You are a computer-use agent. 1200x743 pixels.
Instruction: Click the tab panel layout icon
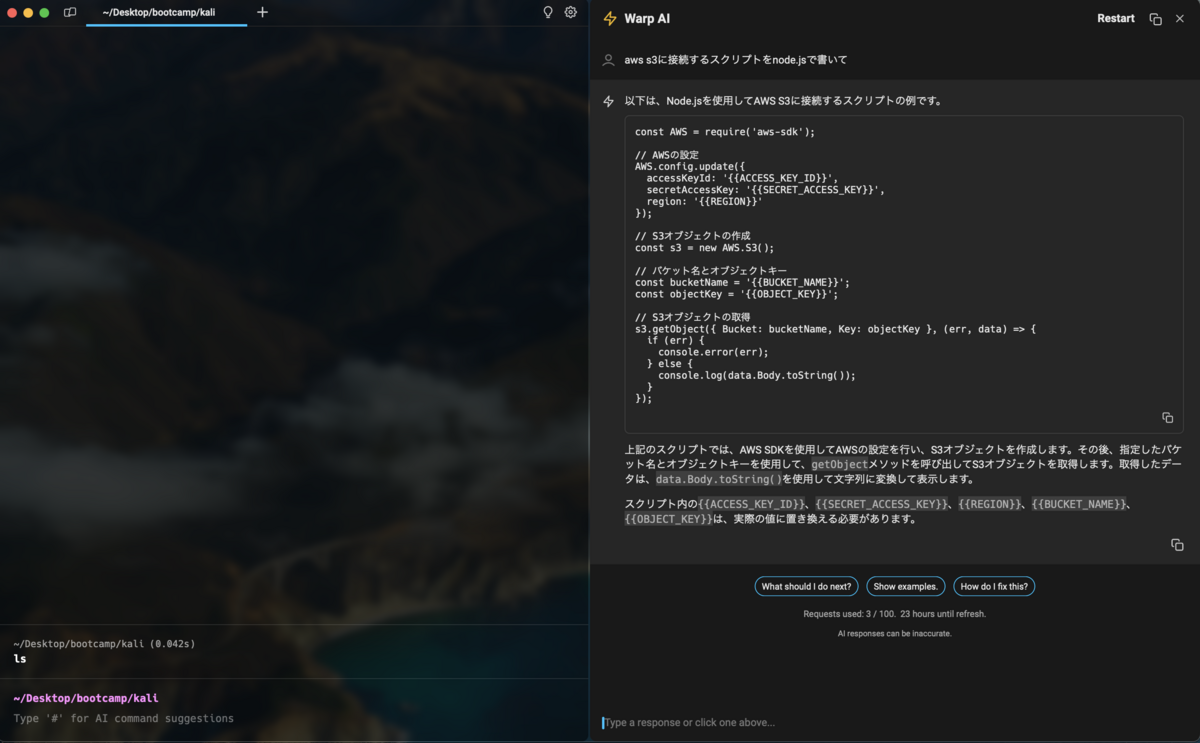pyautogui.click(x=70, y=12)
